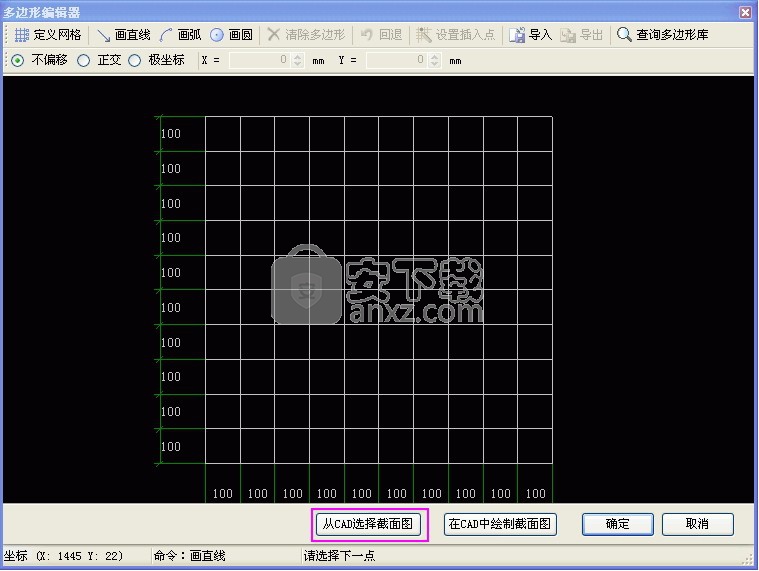Open the 定义网格 grid definition tool

[48, 35]
